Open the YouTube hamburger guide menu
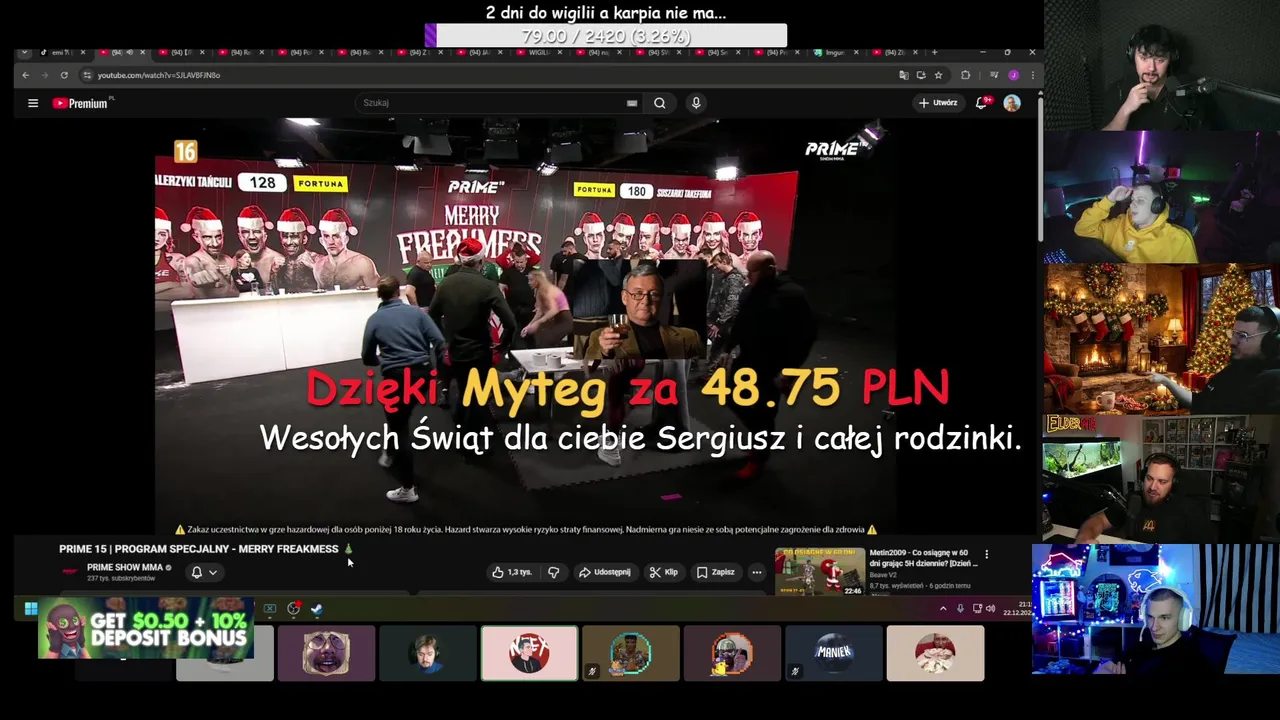This screenshot has width=1280, height=720. pyautogui.click(x=33, y=103)
